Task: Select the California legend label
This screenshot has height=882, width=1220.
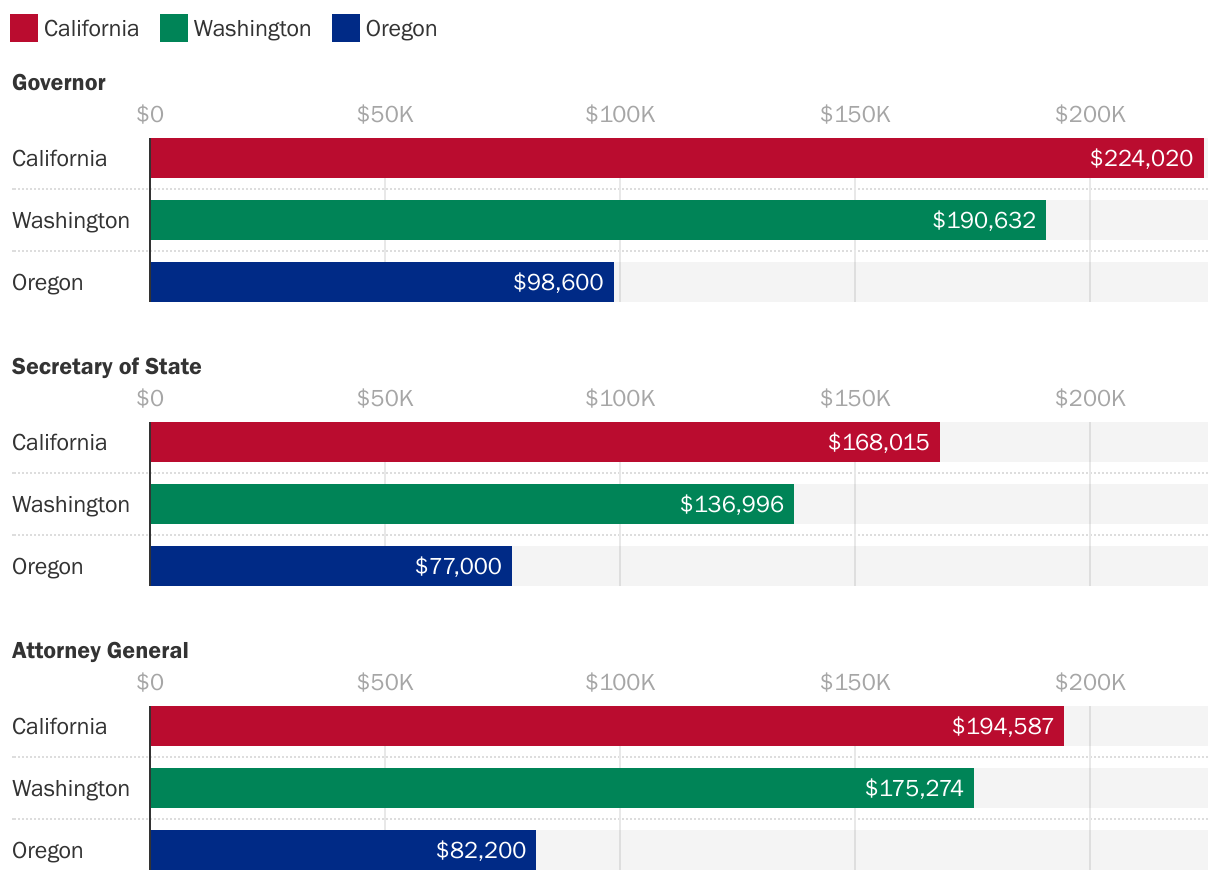Action: coord(91,28)
